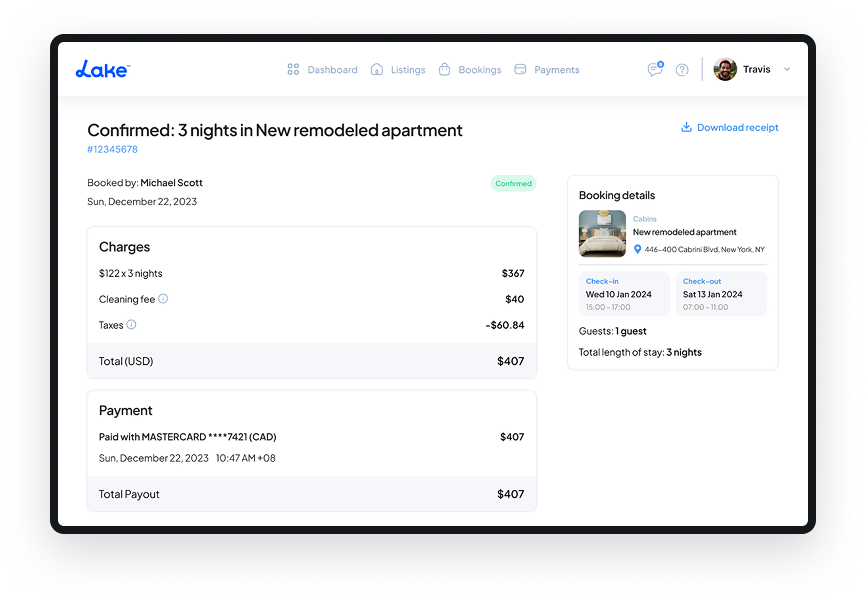
Task: Click the Cleaning fee info icon
Action: [163, 299]
